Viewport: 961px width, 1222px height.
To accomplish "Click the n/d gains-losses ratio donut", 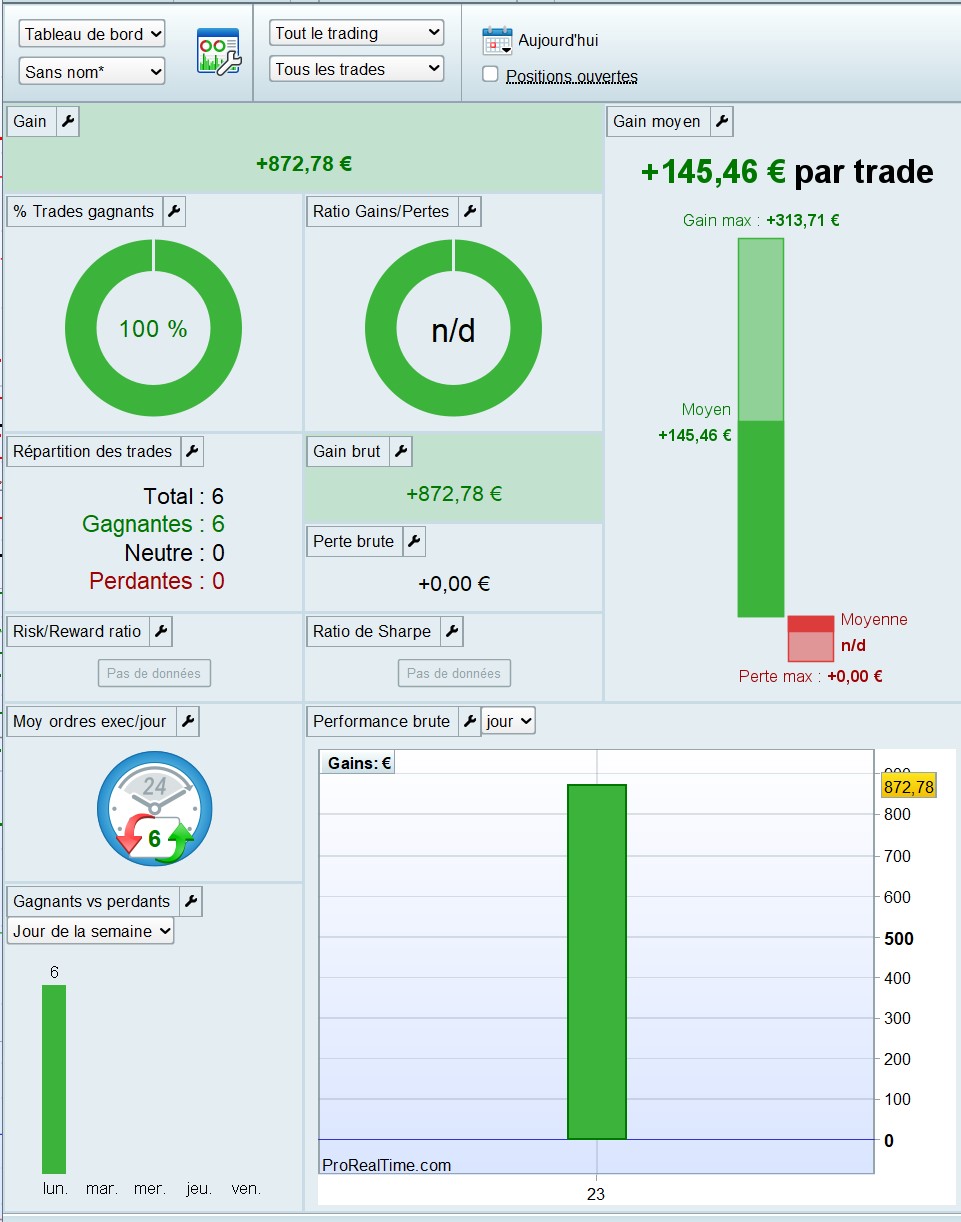I will pos(454,328).
